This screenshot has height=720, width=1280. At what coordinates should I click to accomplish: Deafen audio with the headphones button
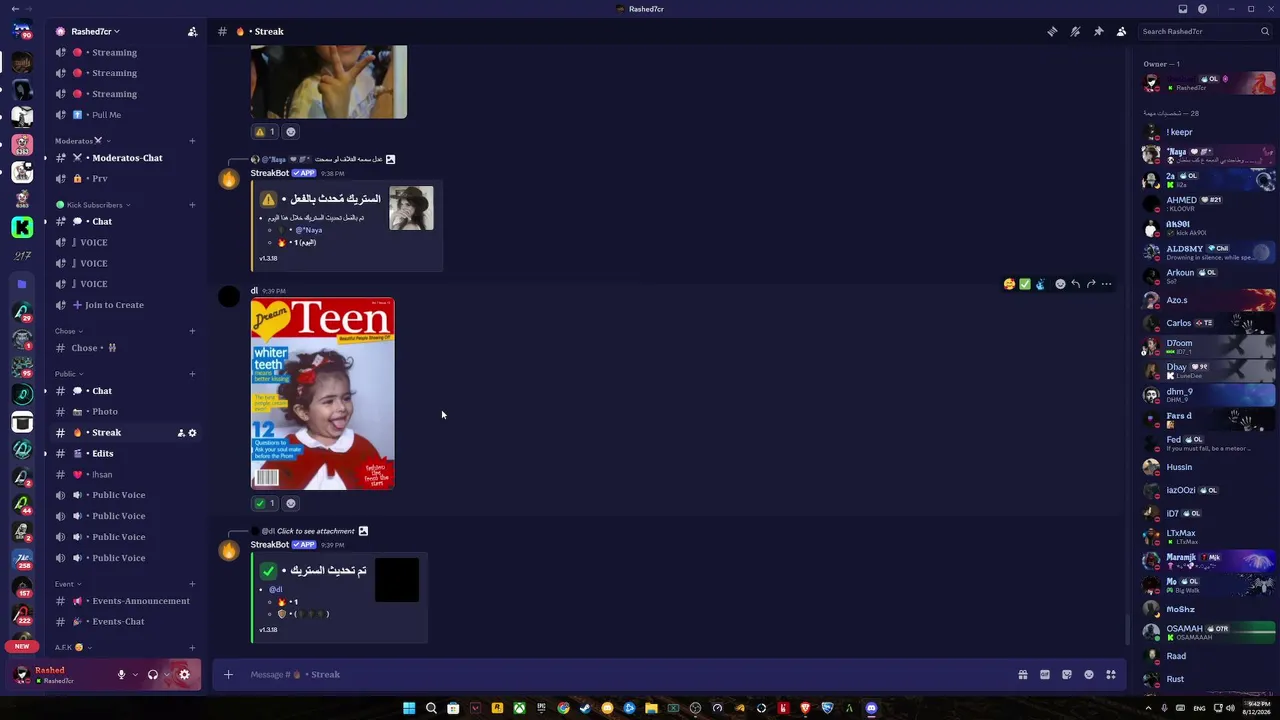pyautogui.click(x=152, y=675)
